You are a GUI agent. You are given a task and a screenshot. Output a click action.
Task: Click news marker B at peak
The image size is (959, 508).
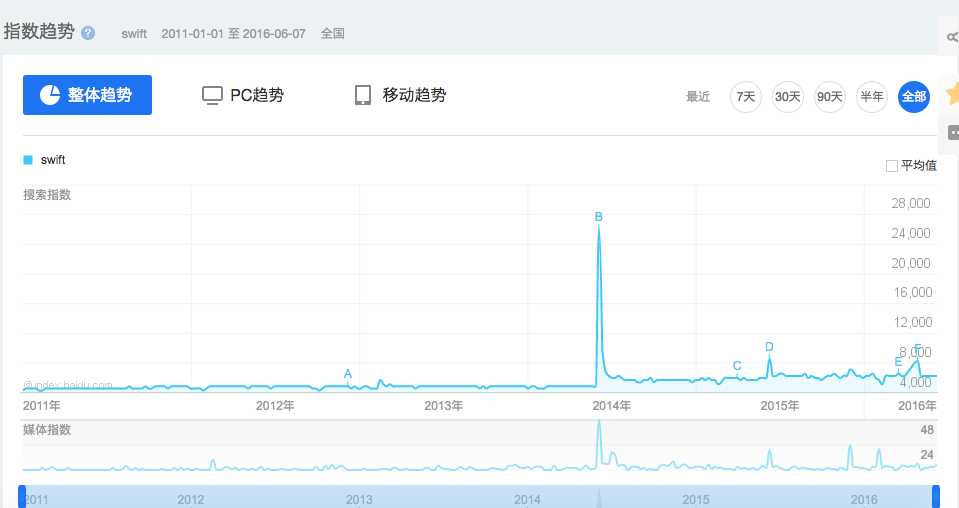point(599,216)
